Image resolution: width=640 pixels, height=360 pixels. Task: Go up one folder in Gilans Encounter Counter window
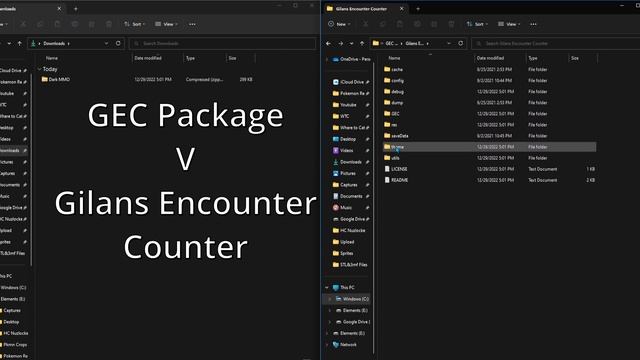(x=362, y=43)
